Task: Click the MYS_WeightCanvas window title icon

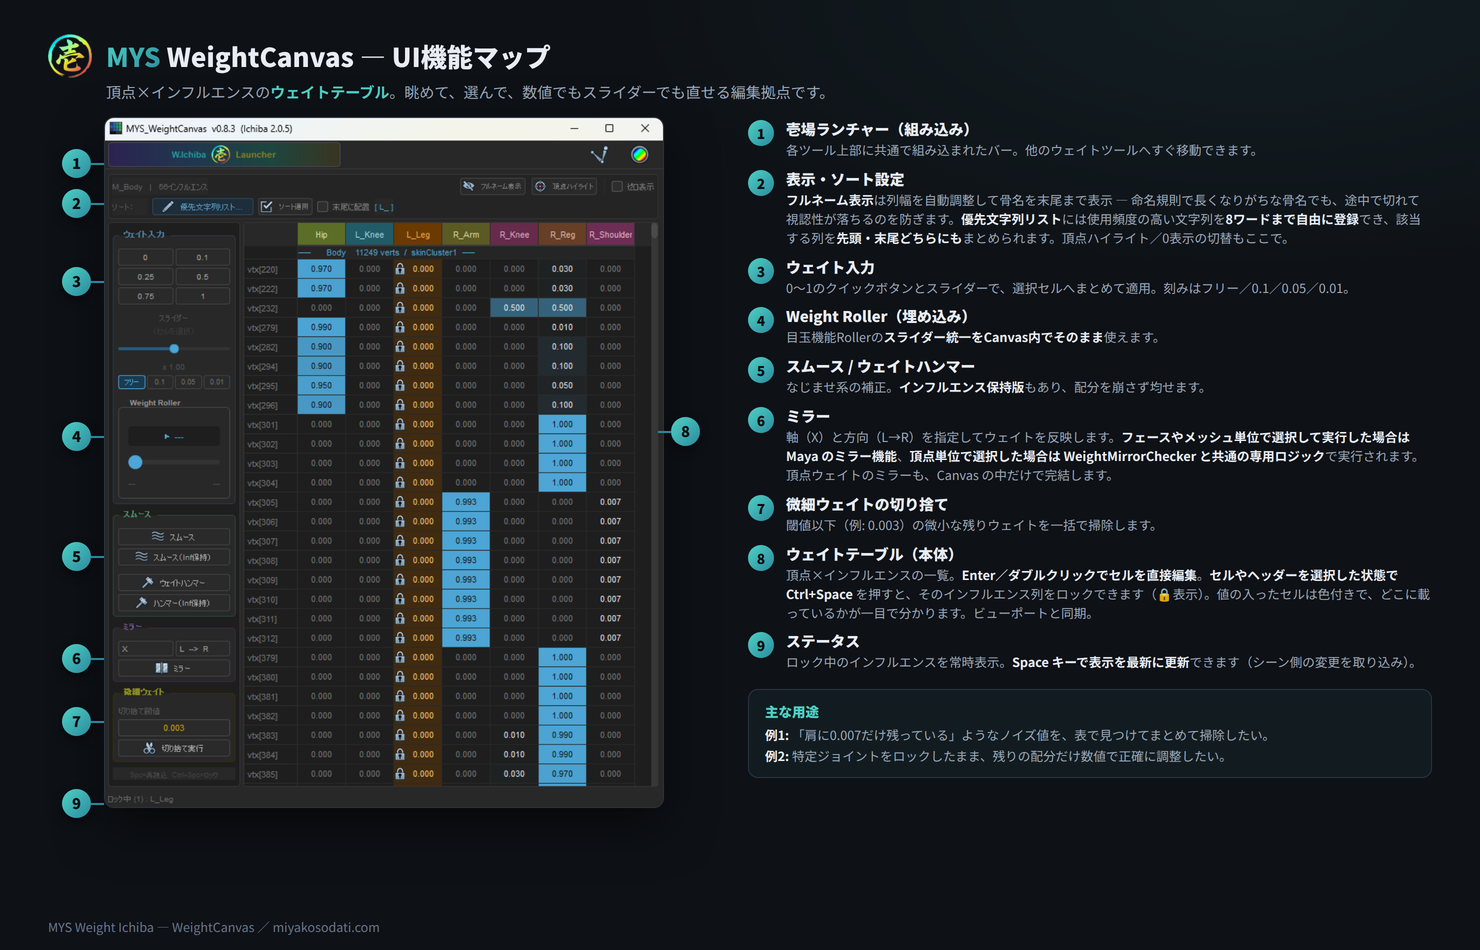Action: [x=116, y=128]
